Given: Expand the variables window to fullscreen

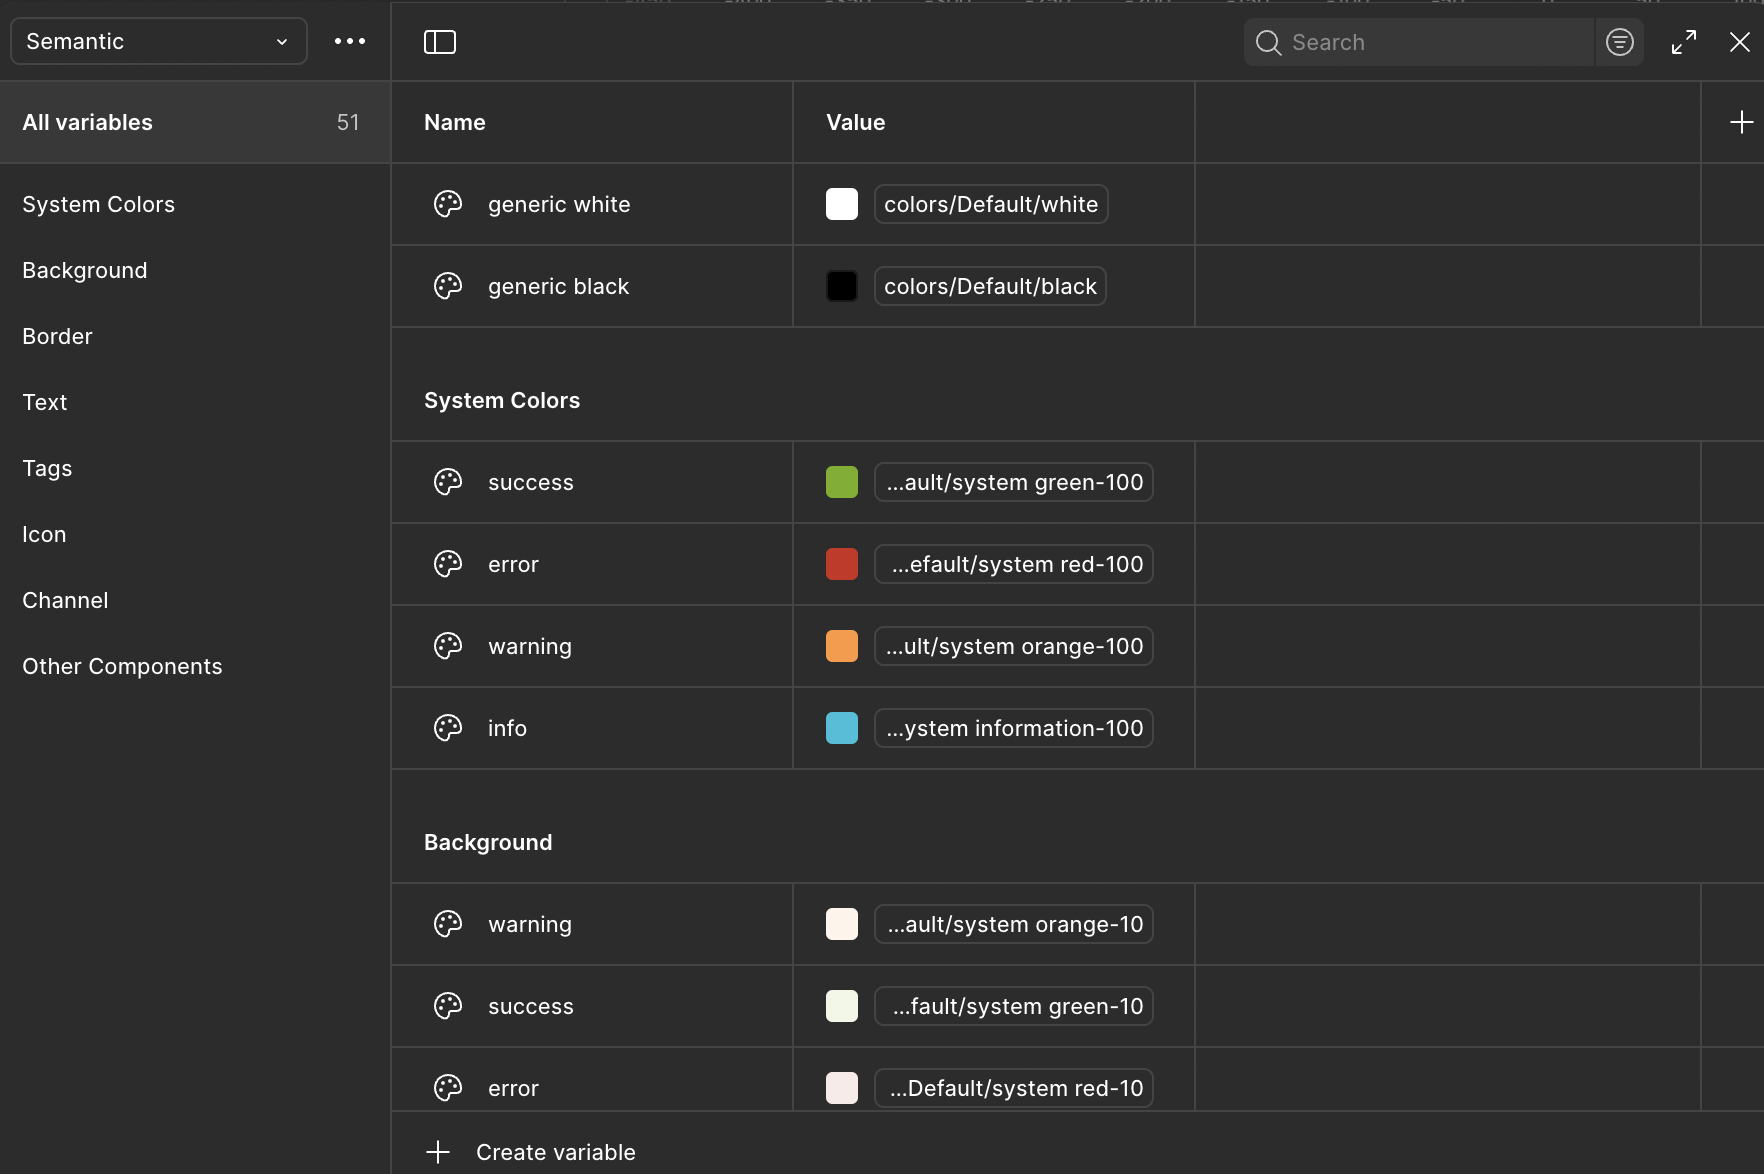Looking at the screenshot, I should click(x=1684, y=42).
